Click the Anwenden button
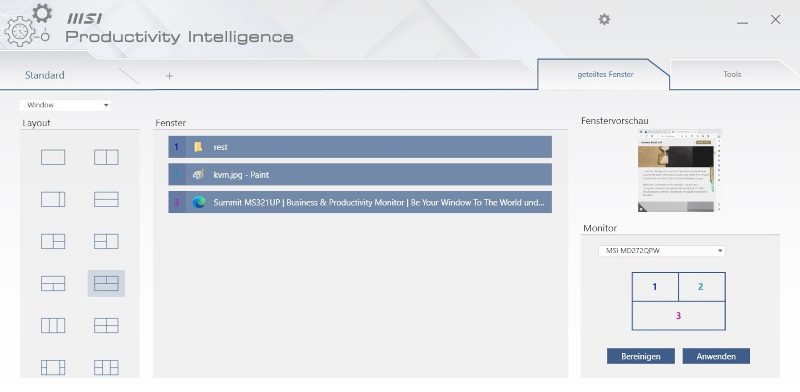 pos(716,356)
